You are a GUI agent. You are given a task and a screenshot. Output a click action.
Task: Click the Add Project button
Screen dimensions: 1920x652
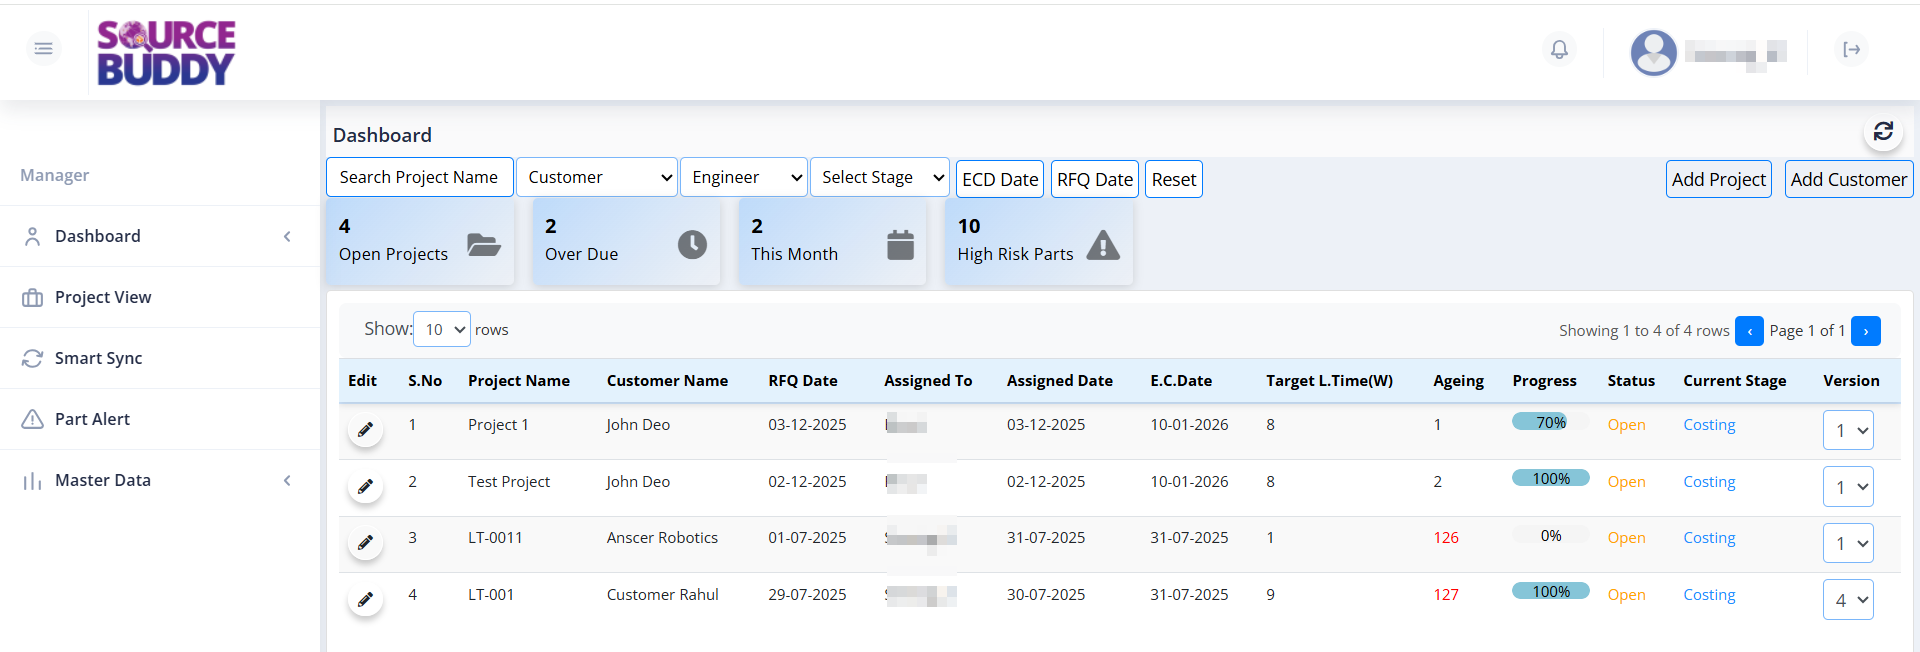(x=1718, y=179)
